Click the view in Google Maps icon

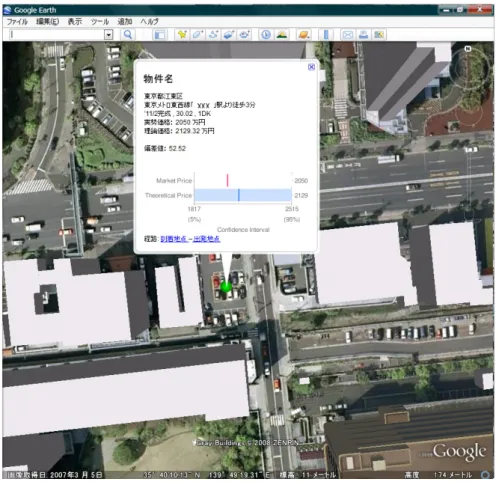coord(379,35)
